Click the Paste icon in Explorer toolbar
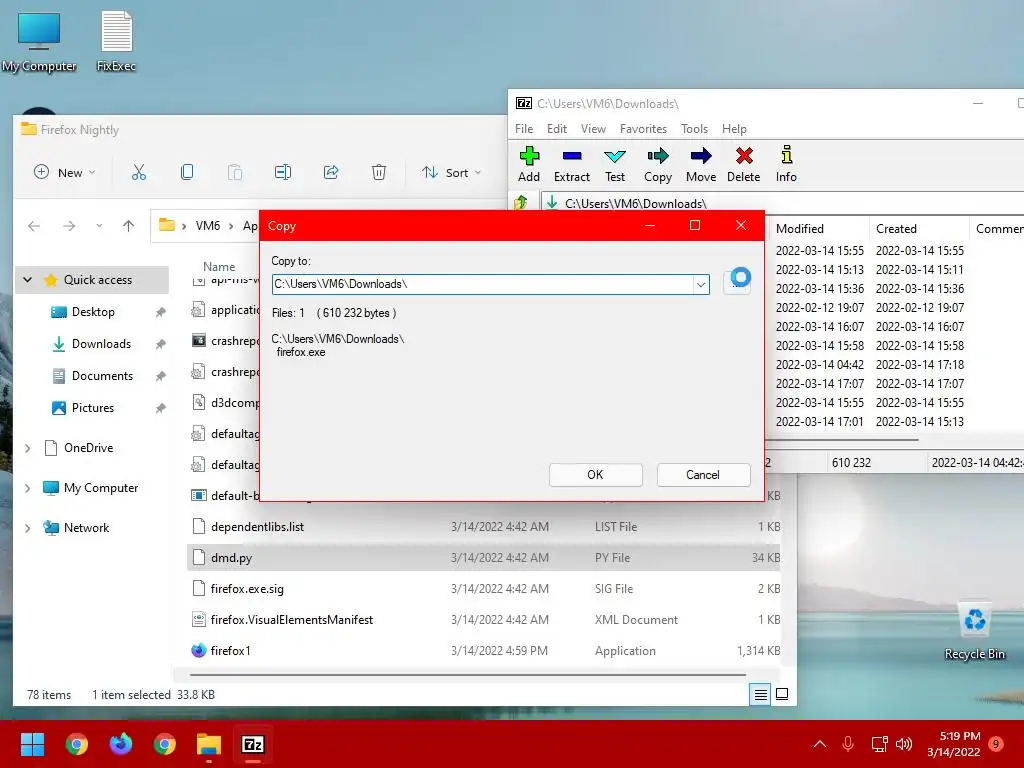This screenshot has height=768, width=1024. [234, 172]
